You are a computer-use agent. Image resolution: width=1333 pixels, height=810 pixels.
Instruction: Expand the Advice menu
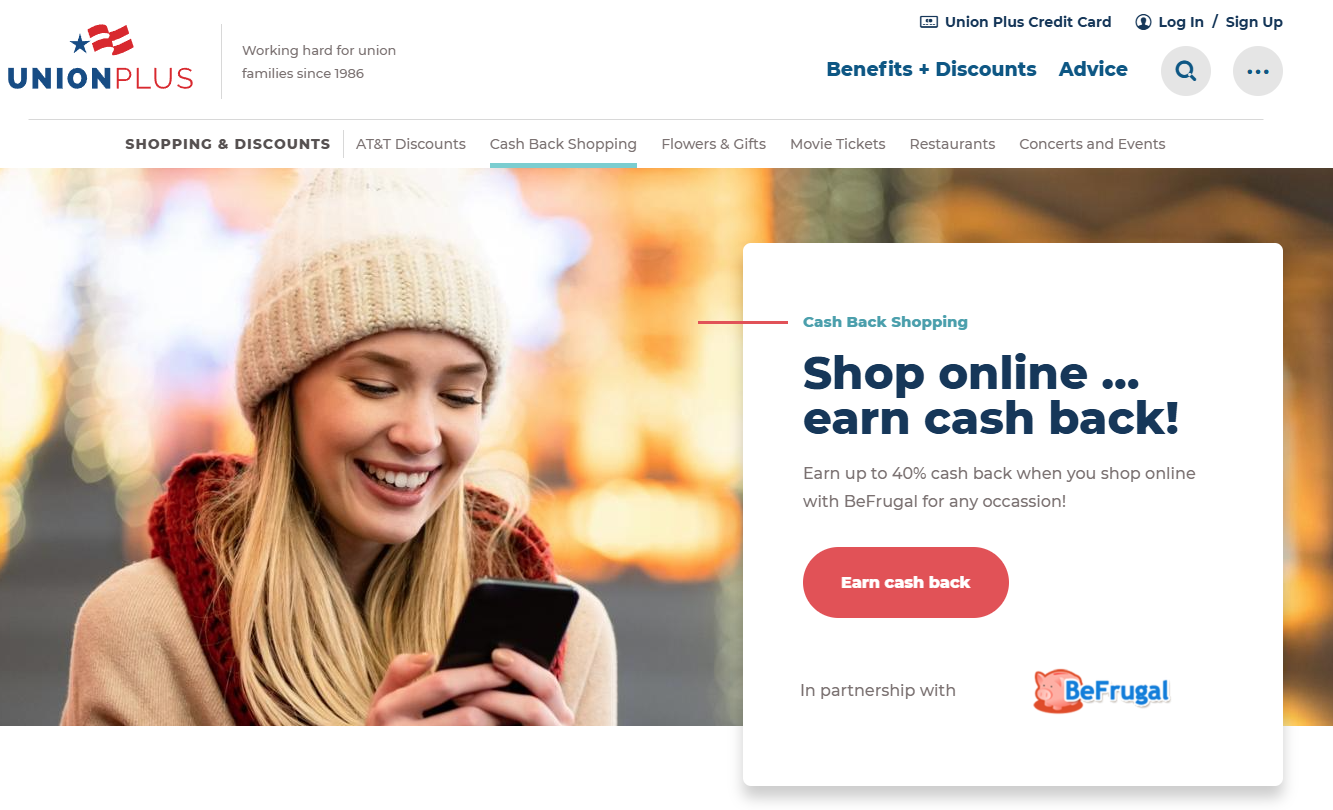1093,69
